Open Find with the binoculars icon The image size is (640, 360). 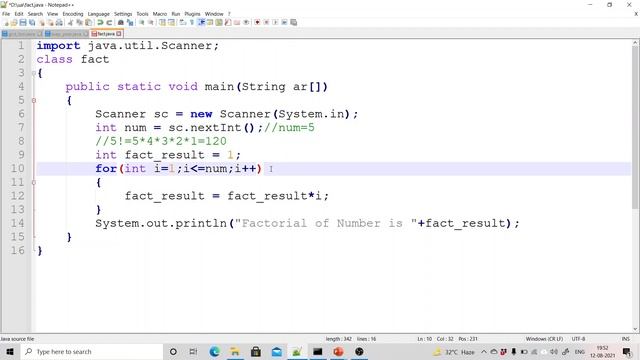[120, 22]
